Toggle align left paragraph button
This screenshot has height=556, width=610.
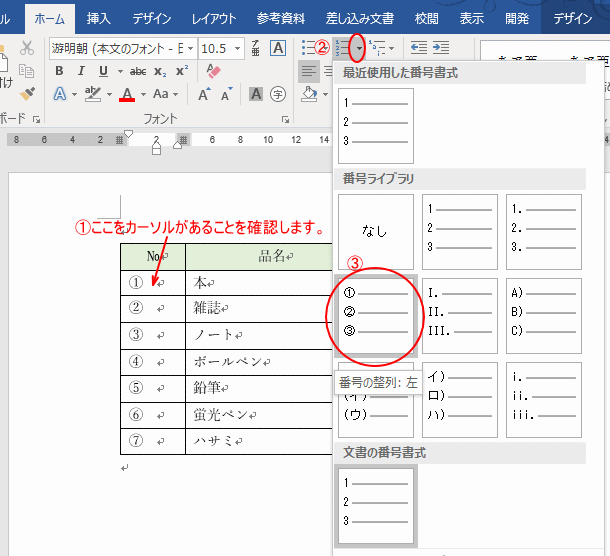(x=309, y=71)
